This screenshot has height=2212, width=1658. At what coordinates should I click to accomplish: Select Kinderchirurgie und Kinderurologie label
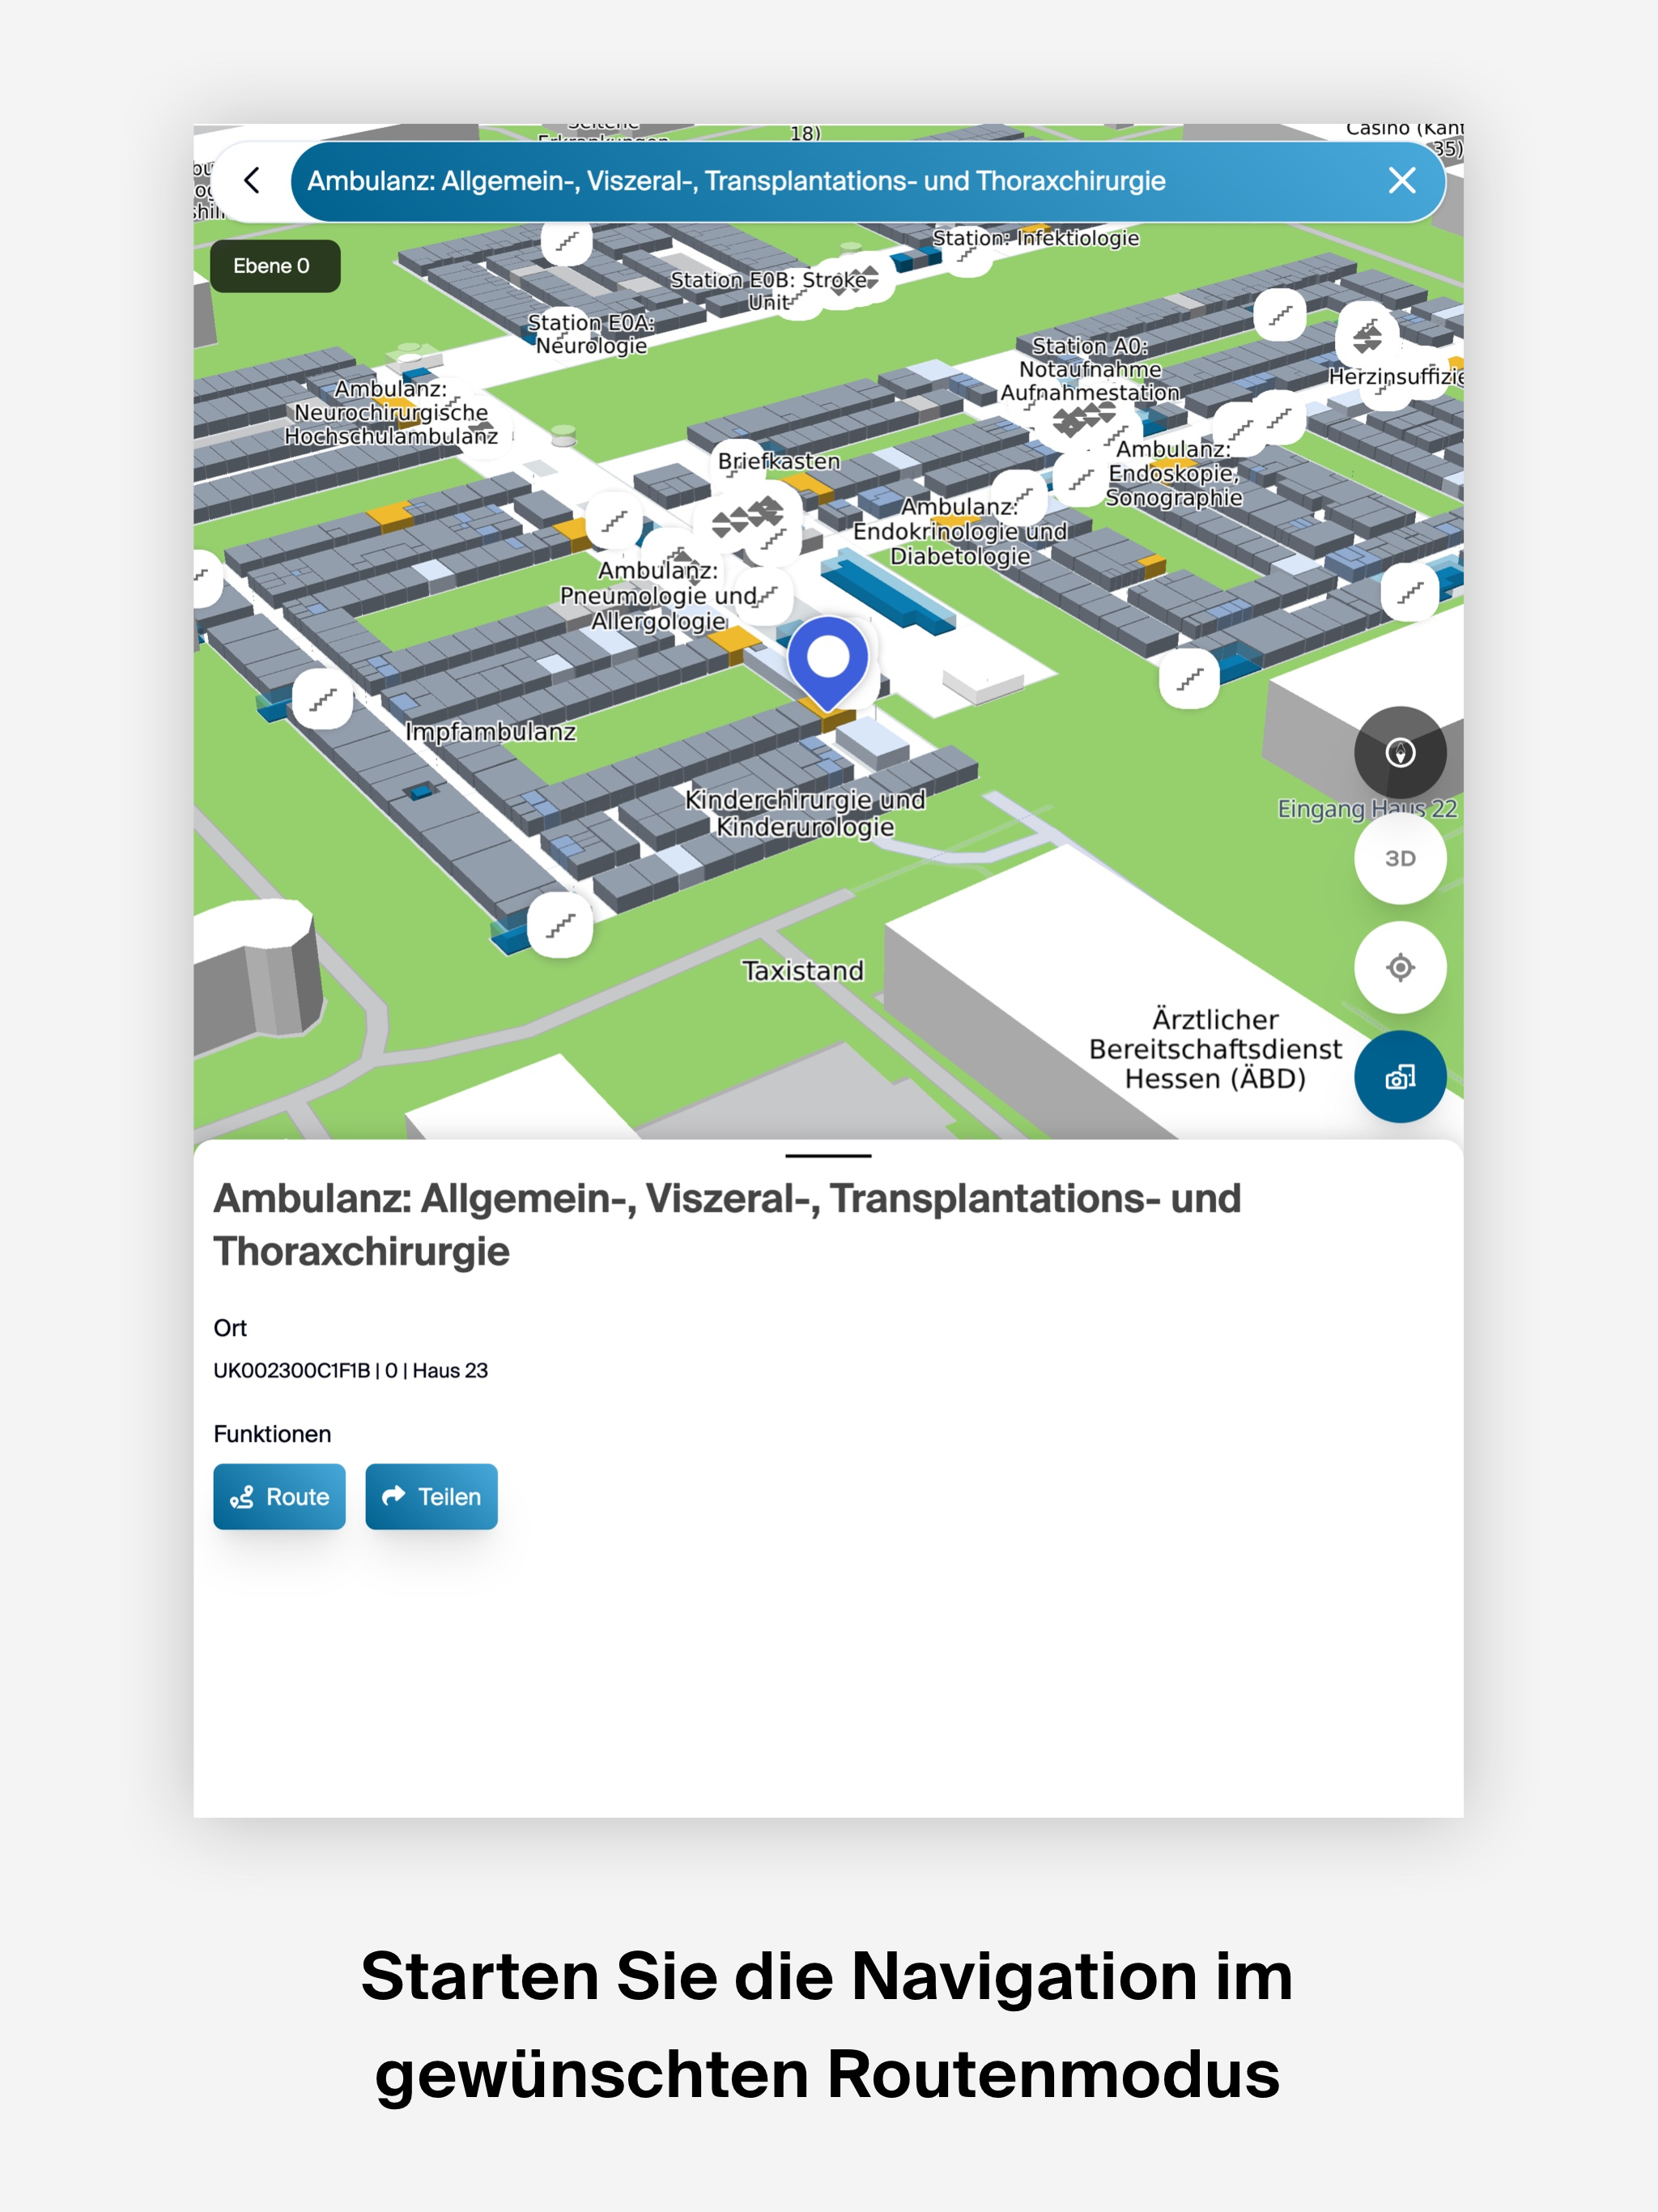tap(805, 813)
